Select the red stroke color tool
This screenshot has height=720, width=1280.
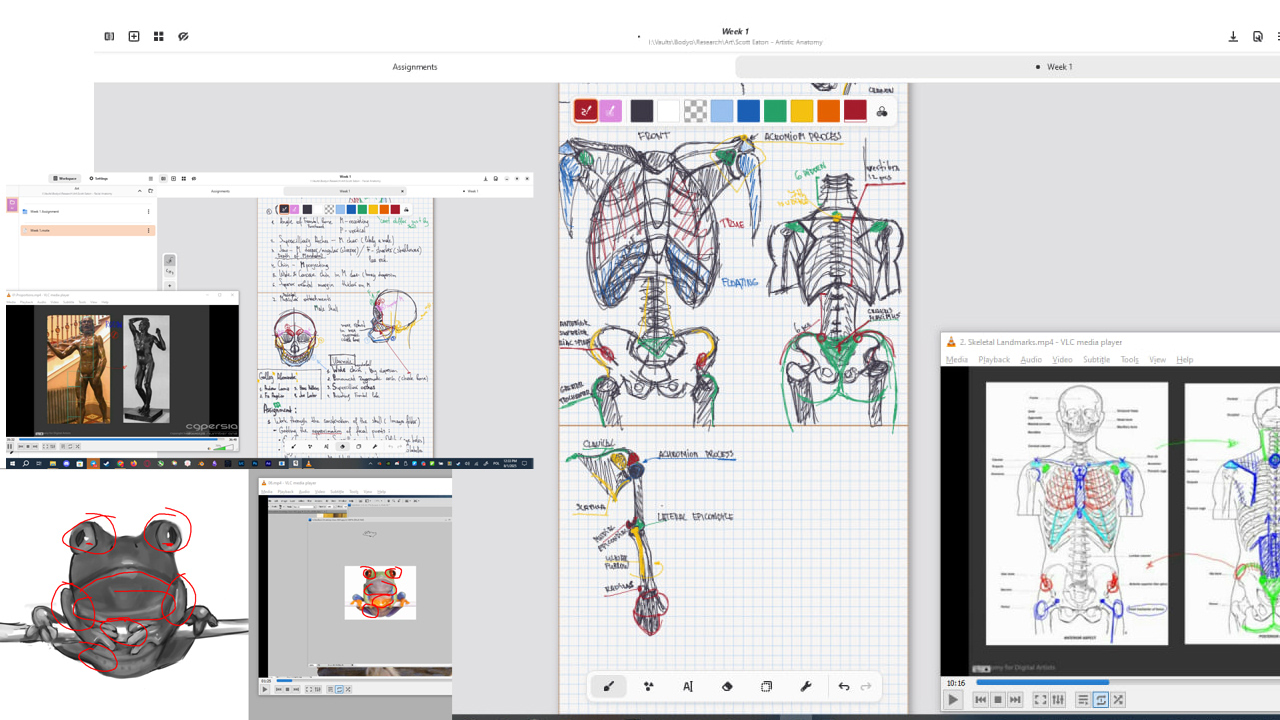point(586,111)
